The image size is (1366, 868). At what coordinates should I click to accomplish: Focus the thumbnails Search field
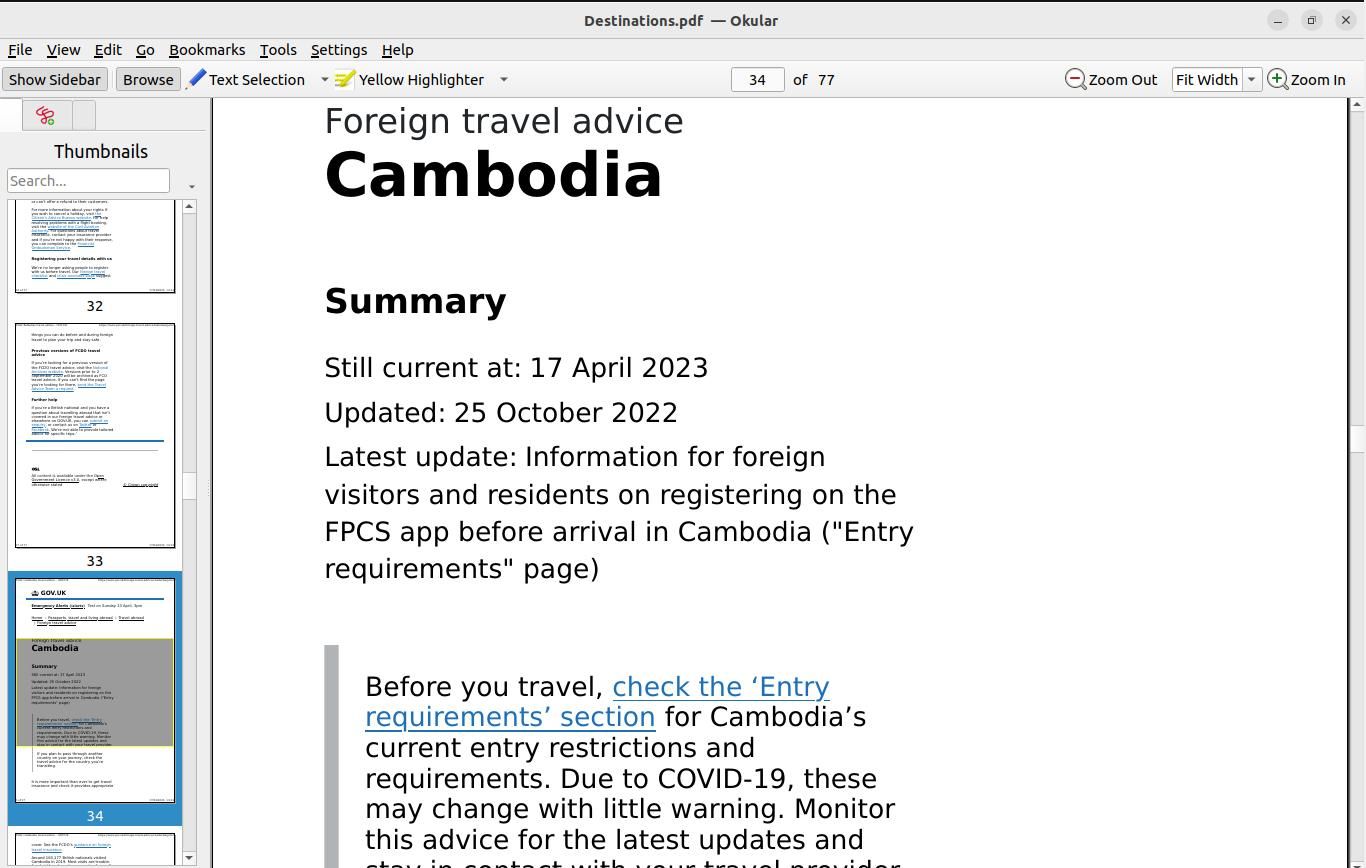click(88, 181)
